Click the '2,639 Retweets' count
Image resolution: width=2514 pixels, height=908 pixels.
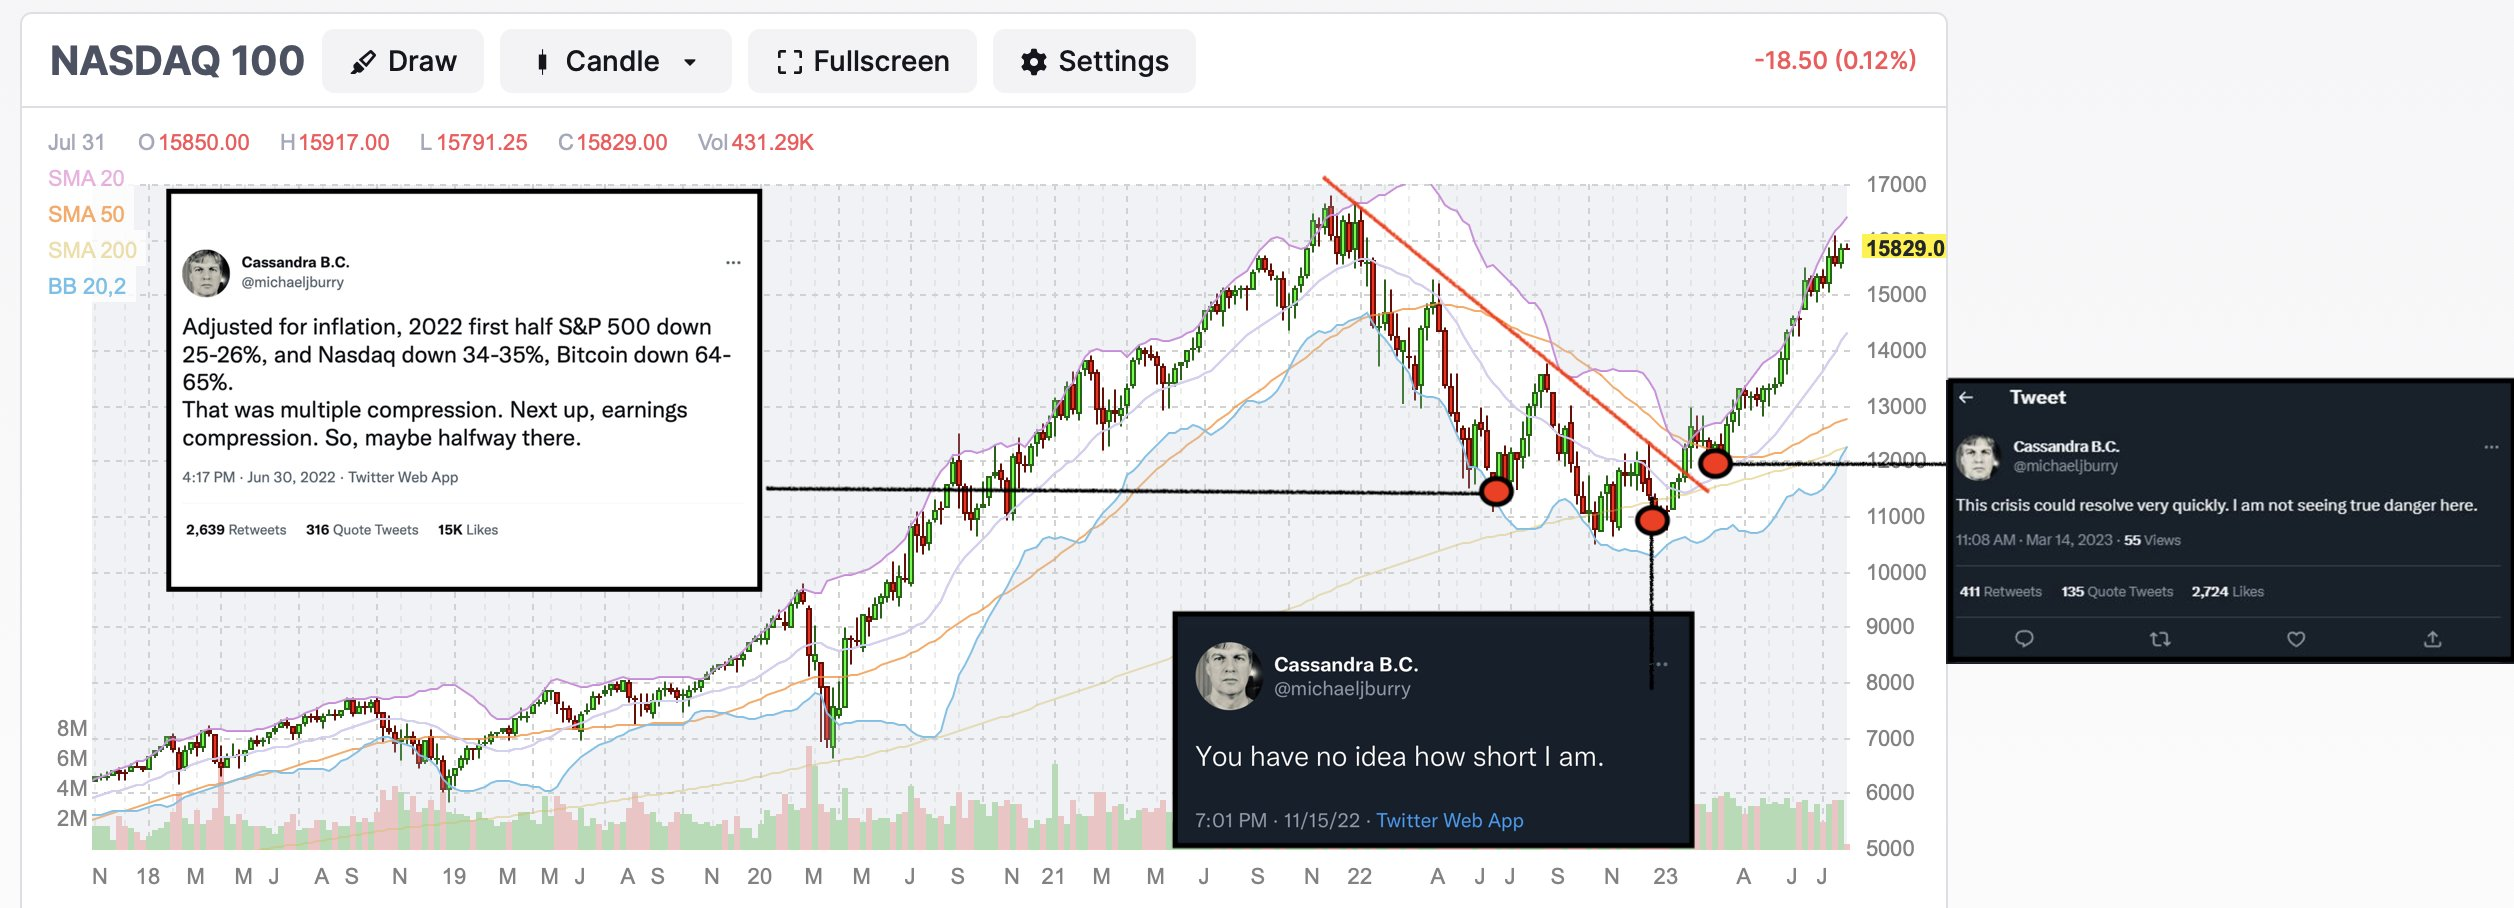pos(236,530)
